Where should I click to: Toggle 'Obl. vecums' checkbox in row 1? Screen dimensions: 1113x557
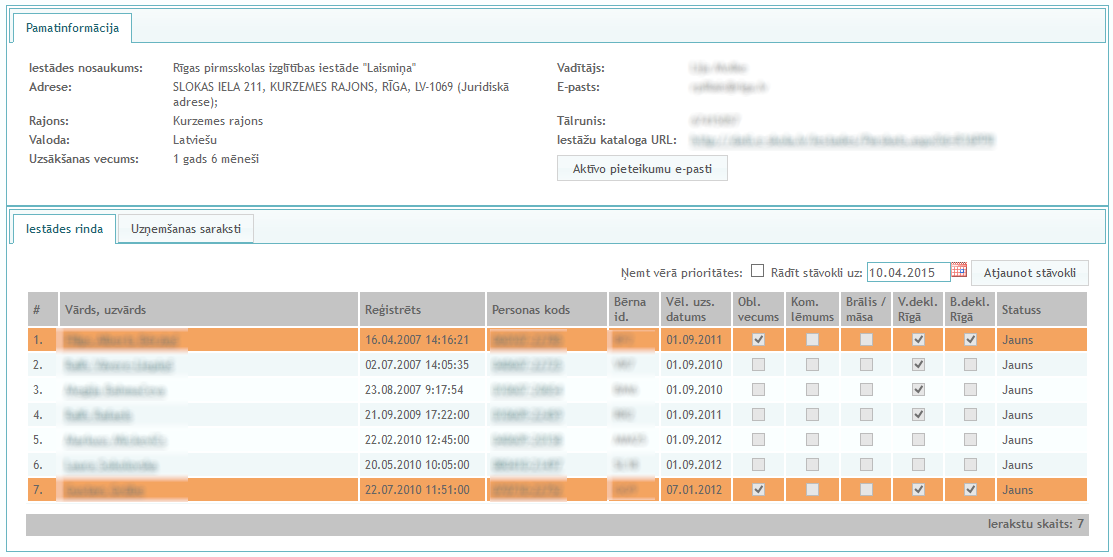(758, 340)
